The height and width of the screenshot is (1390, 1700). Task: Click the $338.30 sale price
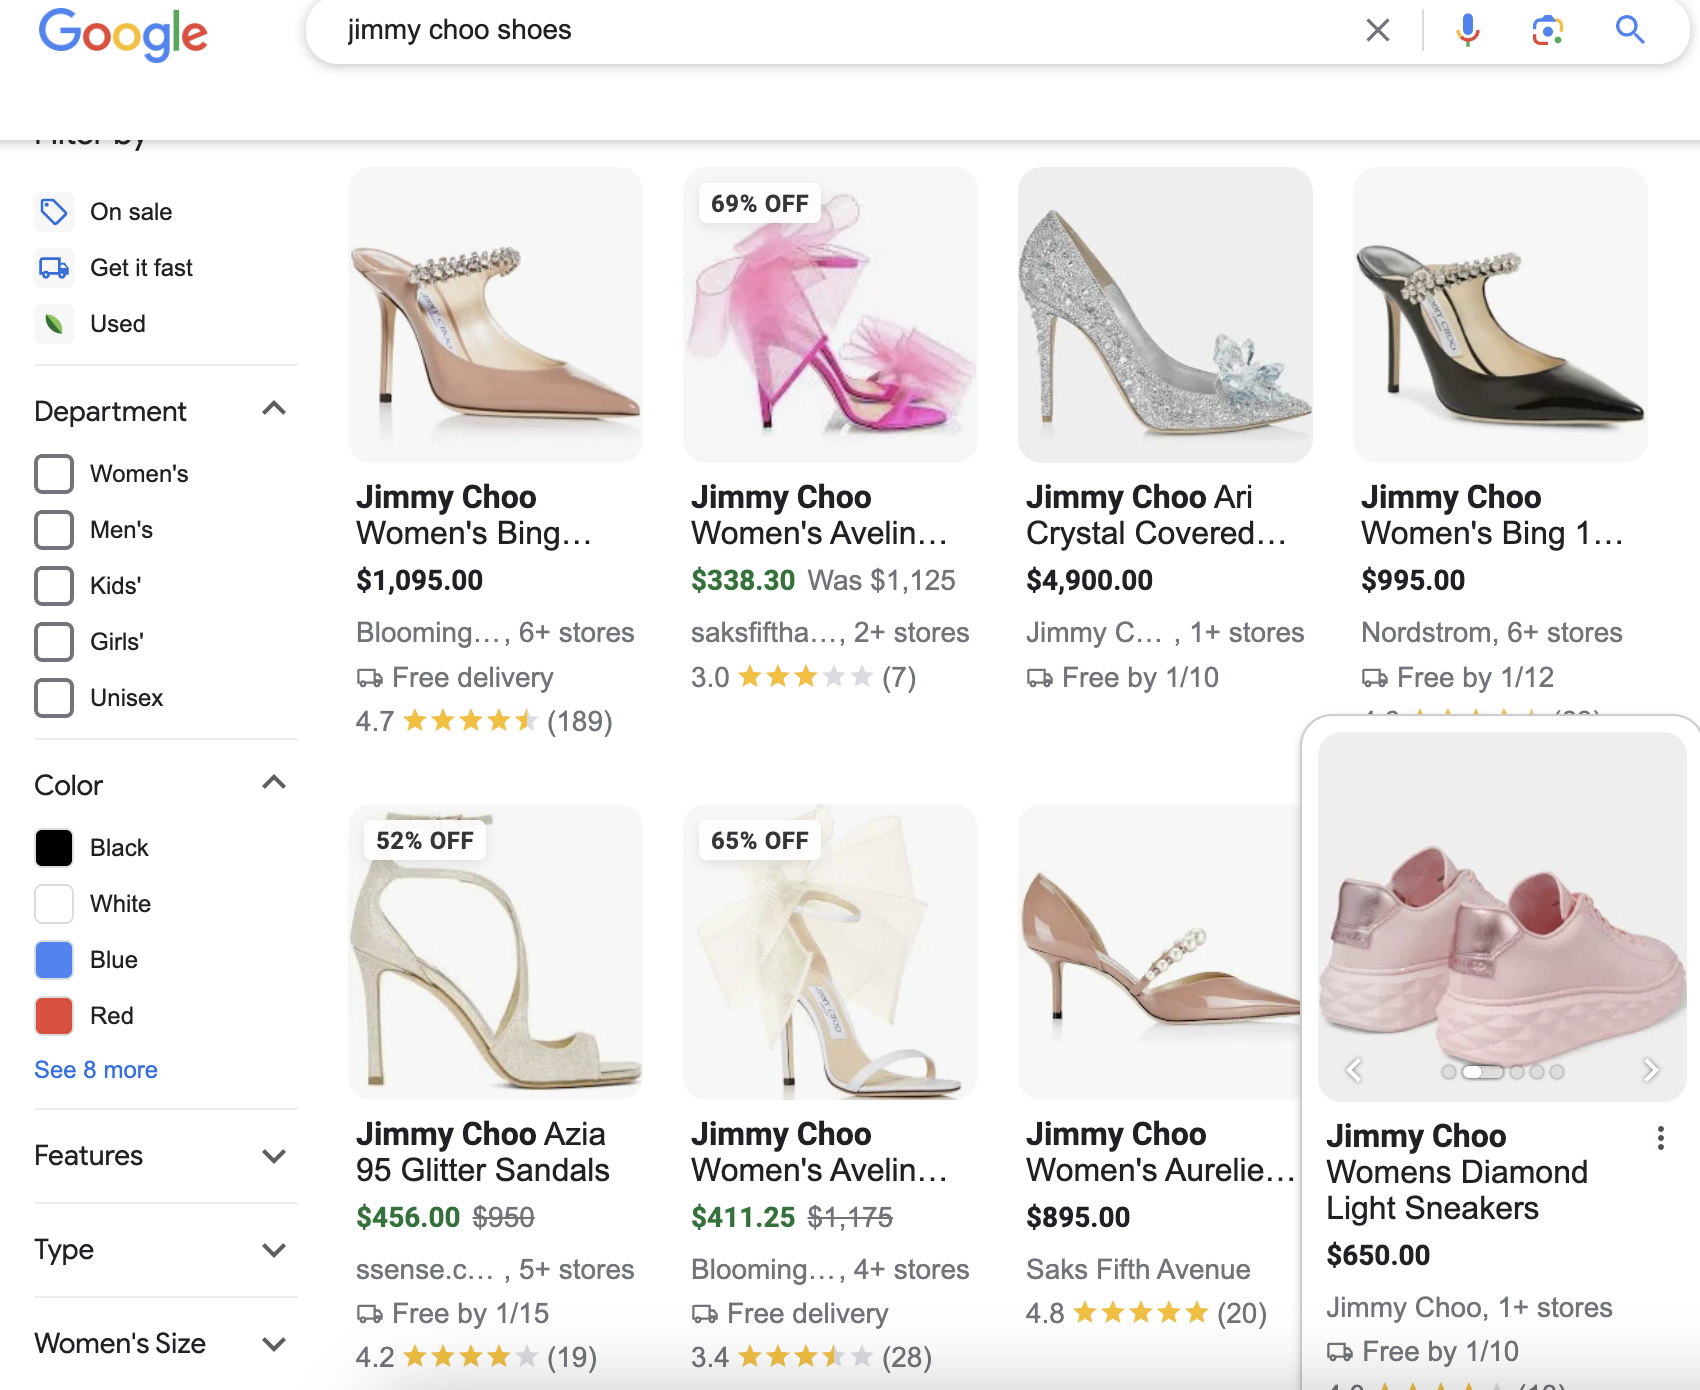point(743,580)
